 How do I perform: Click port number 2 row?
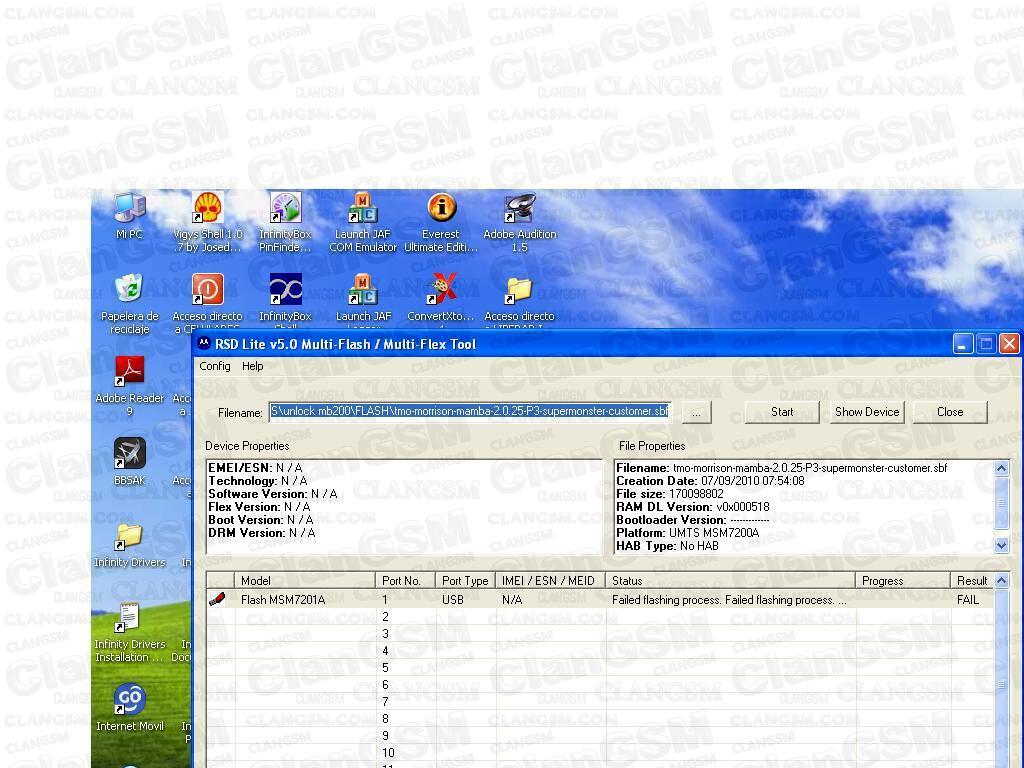pos(385,616)
